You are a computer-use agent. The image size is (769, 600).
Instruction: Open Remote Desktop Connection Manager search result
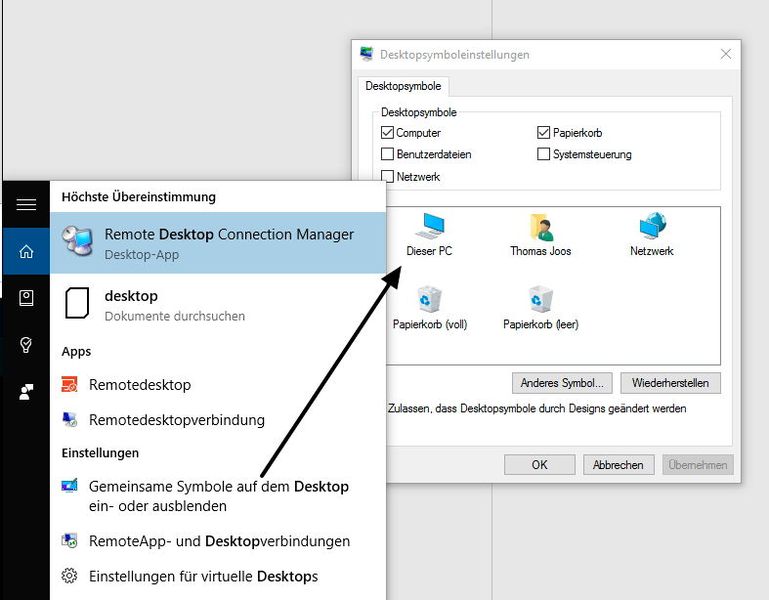[218, 243]
